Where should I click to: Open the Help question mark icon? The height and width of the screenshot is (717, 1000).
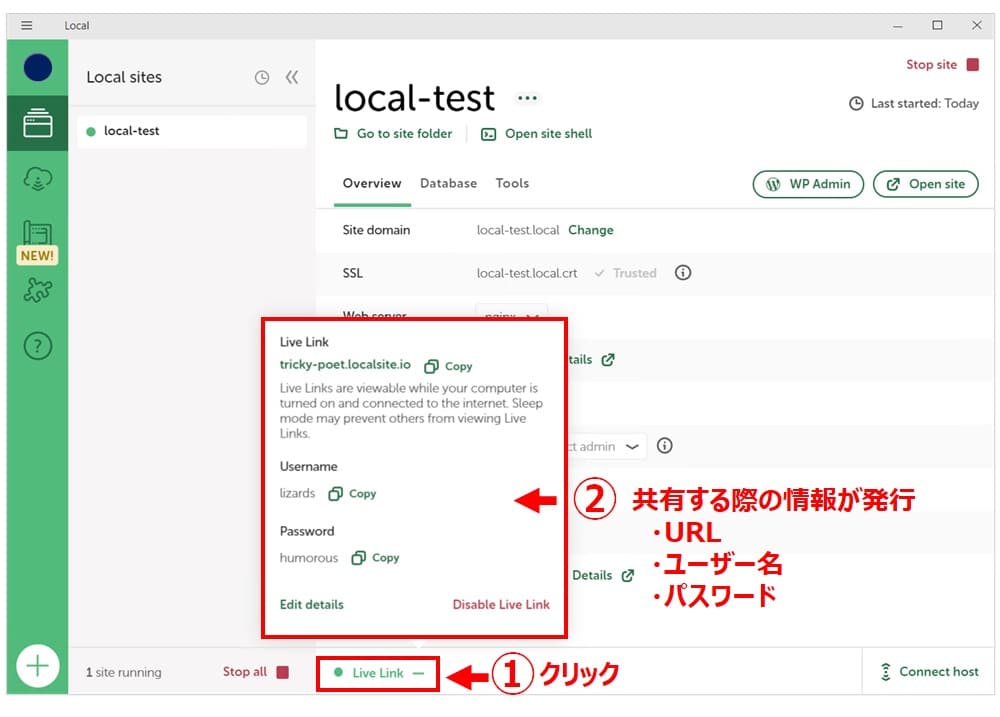(x=38, y=346)
